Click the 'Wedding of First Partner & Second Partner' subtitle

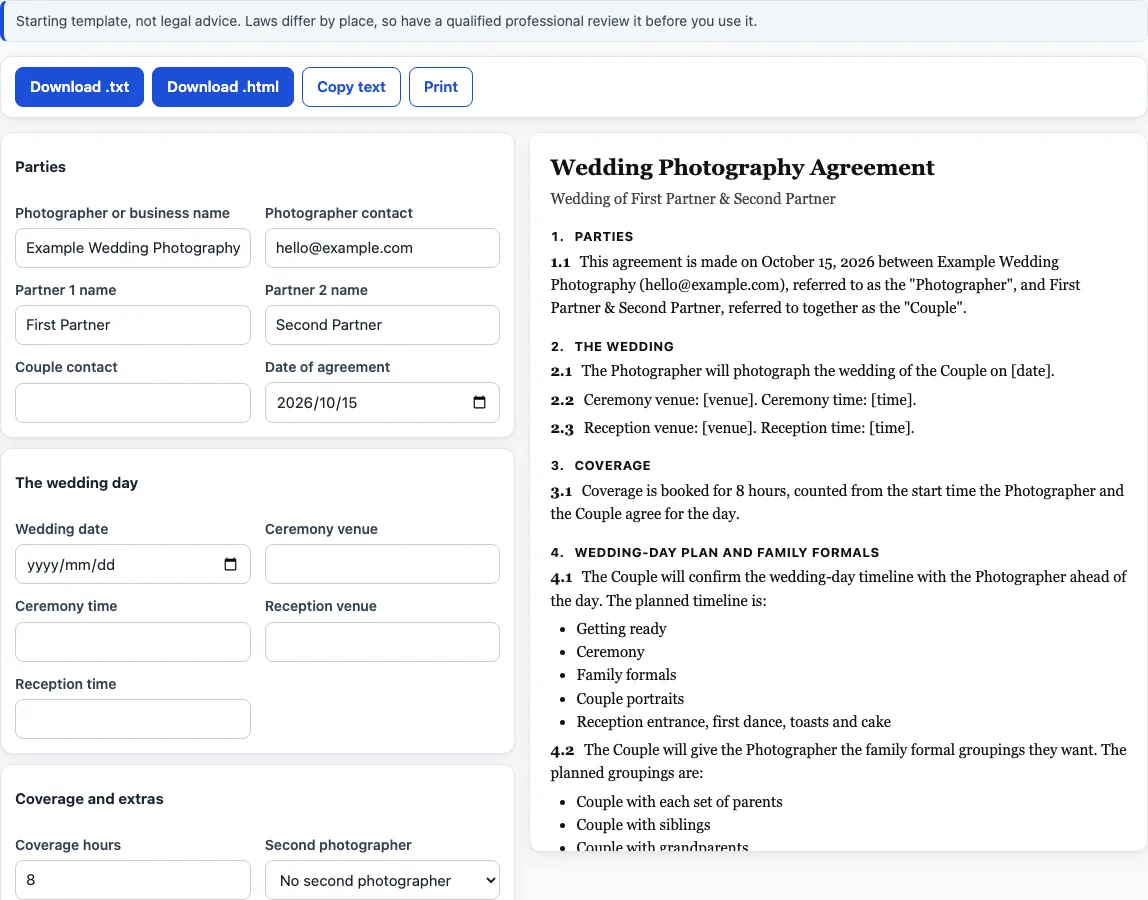(693, 198)
